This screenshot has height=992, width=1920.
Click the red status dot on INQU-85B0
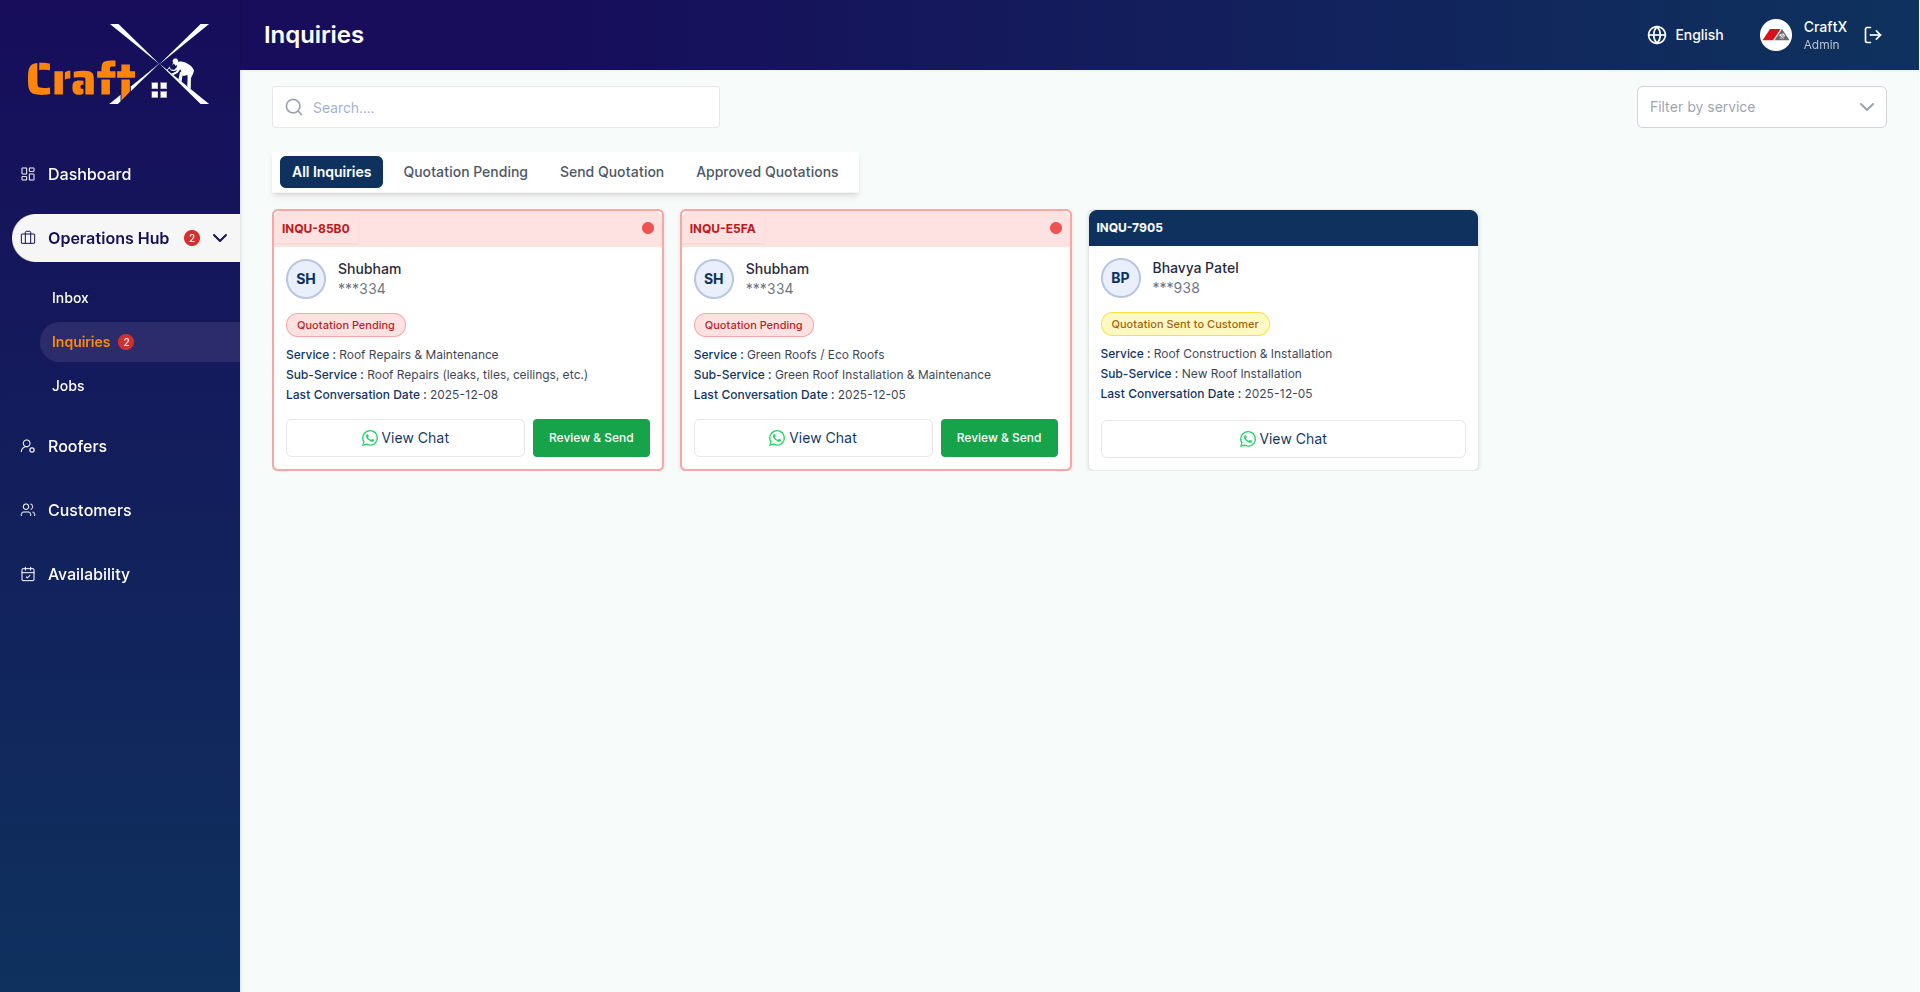click(648, 228)
